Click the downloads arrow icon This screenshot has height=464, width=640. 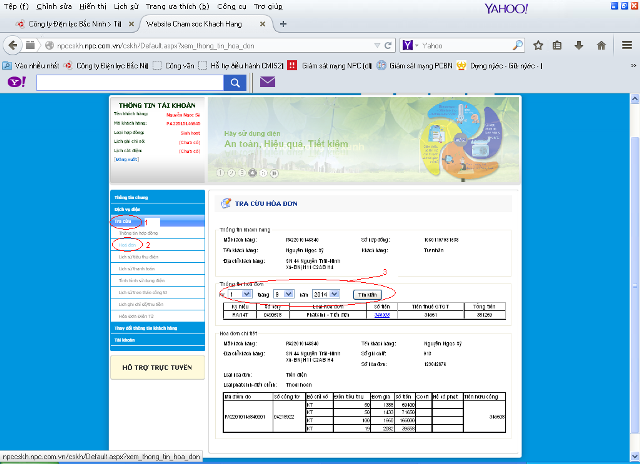(x=580, y=45)
